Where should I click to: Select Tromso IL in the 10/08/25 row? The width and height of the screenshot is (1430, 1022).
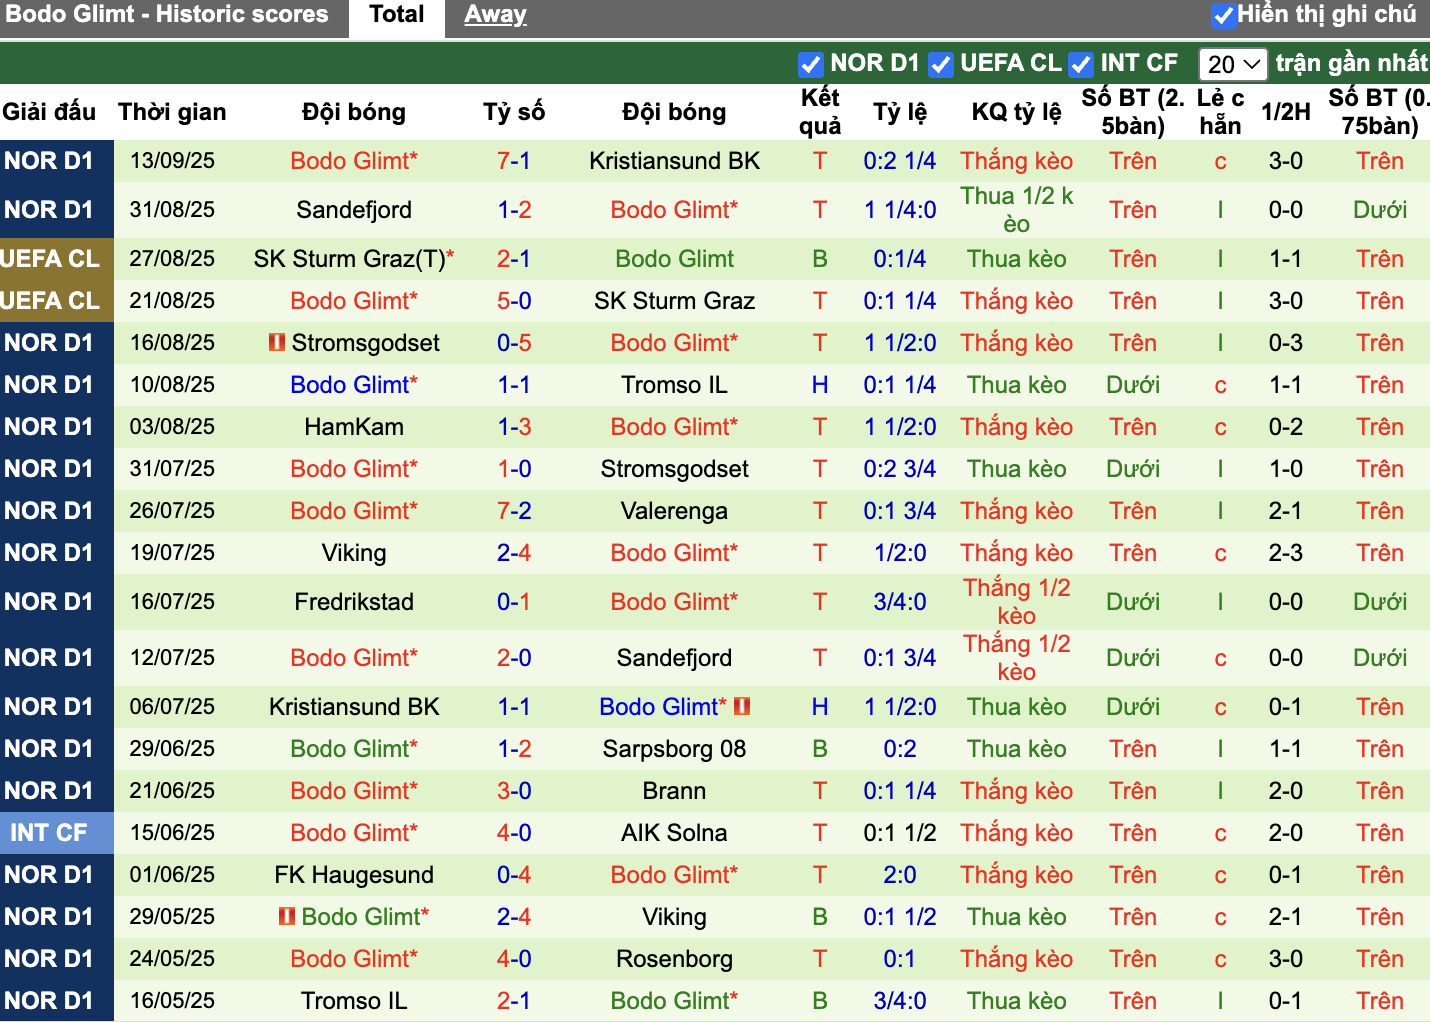click(x=674, y=385)
